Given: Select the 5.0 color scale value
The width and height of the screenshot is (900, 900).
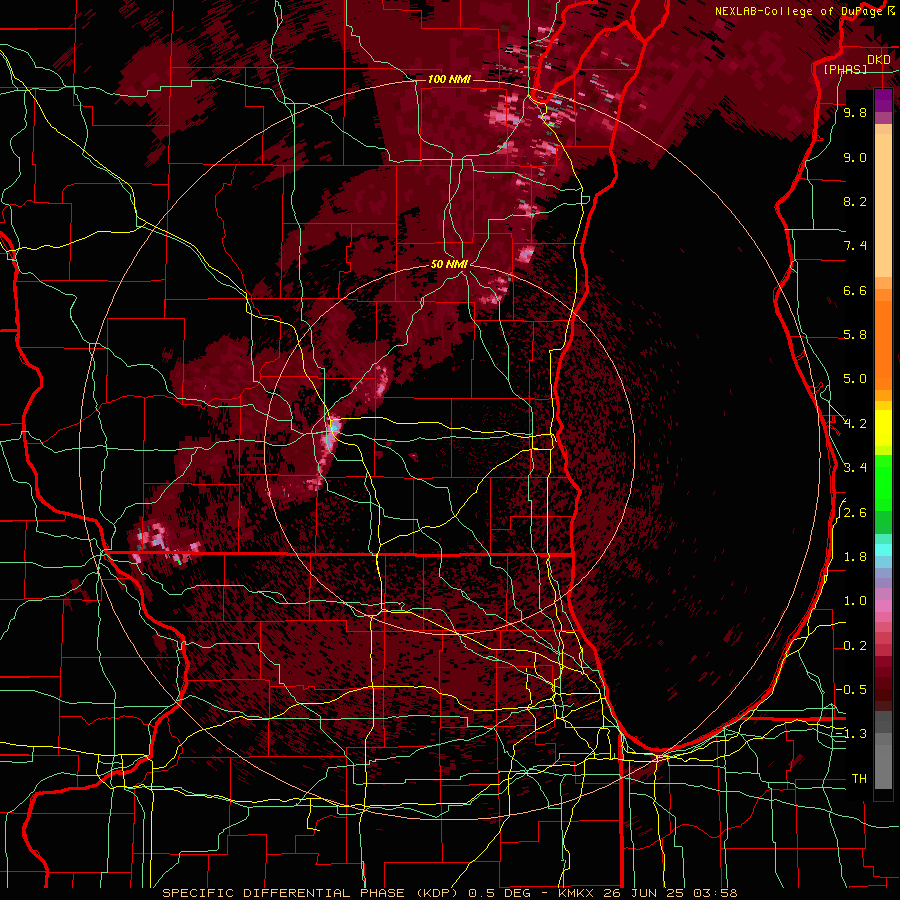Looking at the screenshot, I should 855,379.
